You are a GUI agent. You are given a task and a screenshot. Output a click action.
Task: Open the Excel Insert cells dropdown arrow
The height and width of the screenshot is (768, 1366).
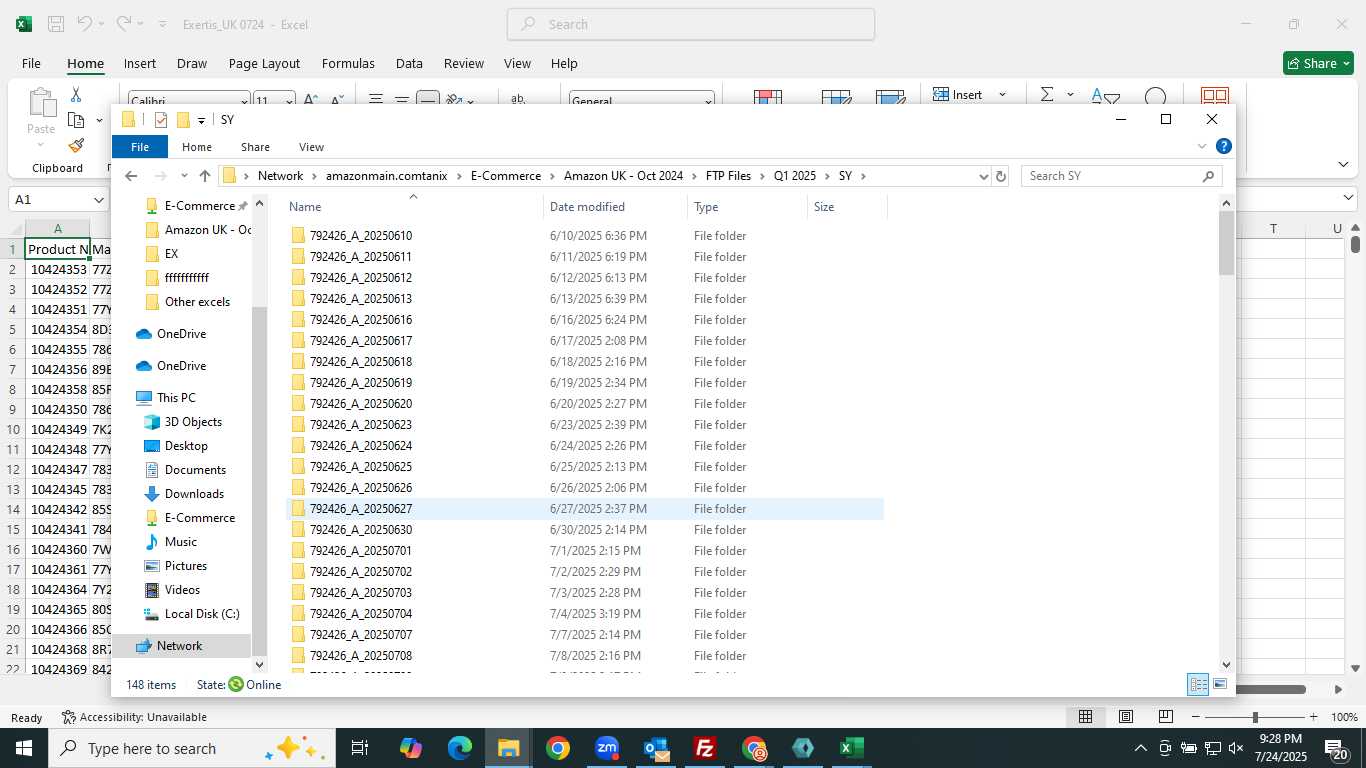tap(1002, 95)
